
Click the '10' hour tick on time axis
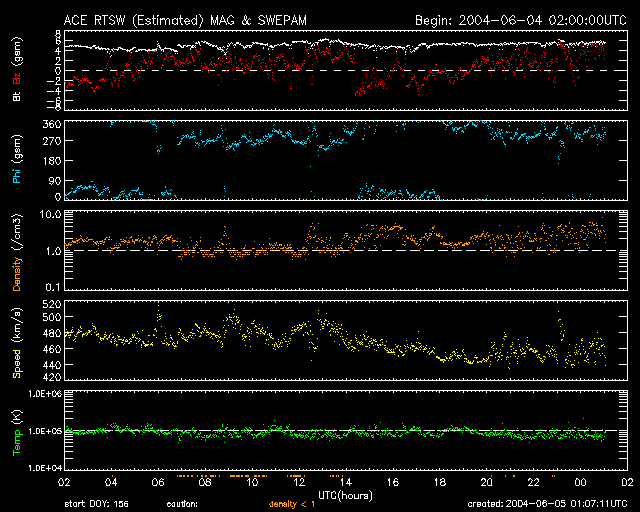click(x=252, y=482)
